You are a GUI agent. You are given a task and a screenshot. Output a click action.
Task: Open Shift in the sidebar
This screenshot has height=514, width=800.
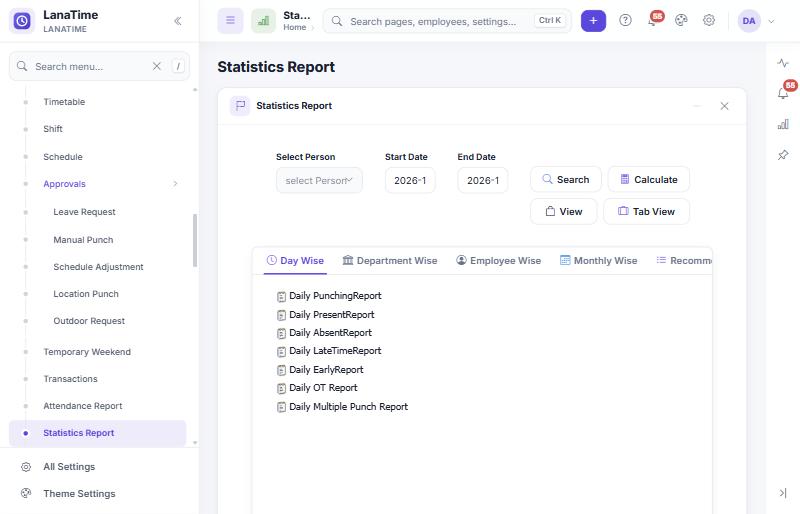[x=53, y=129]
